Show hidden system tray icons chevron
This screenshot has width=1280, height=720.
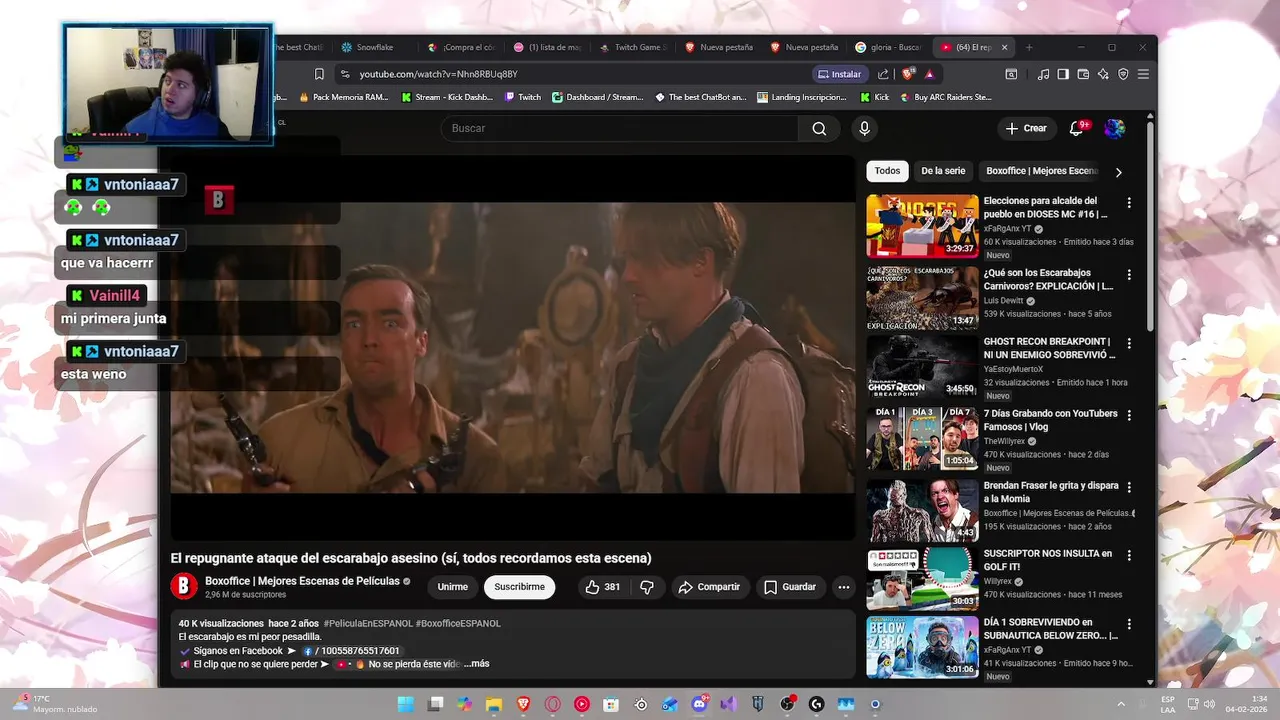pyautogui.click(x=1120, y=704)
